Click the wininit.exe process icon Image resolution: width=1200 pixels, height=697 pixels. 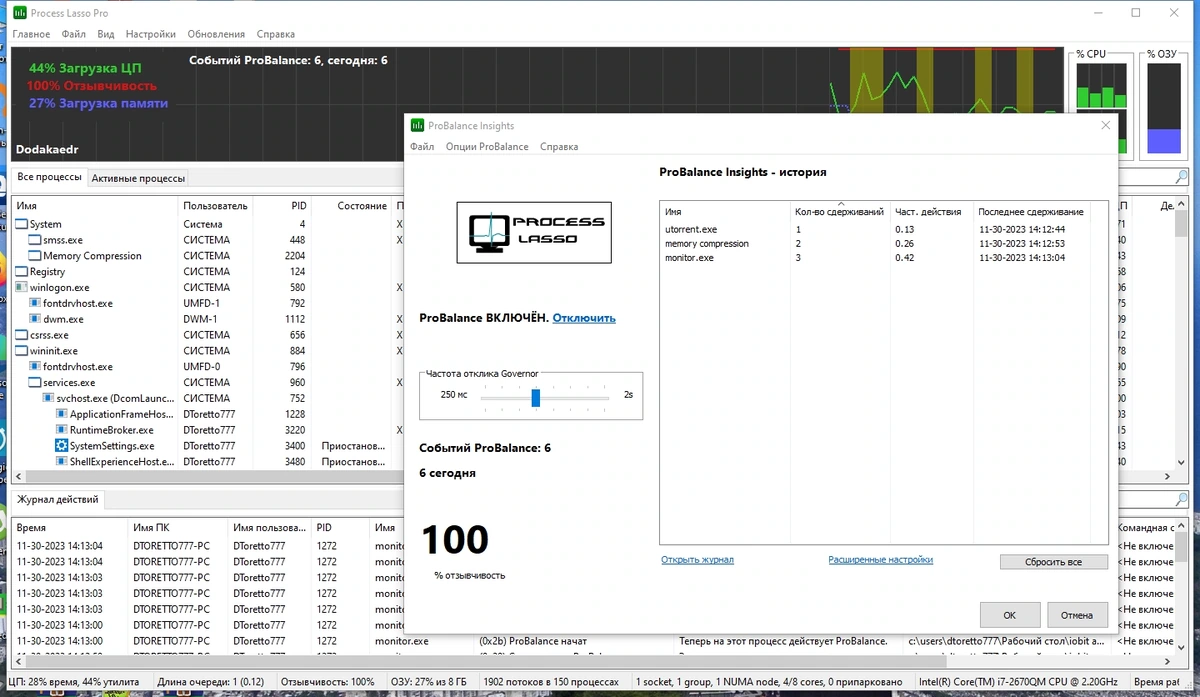[x=21, y=351]
